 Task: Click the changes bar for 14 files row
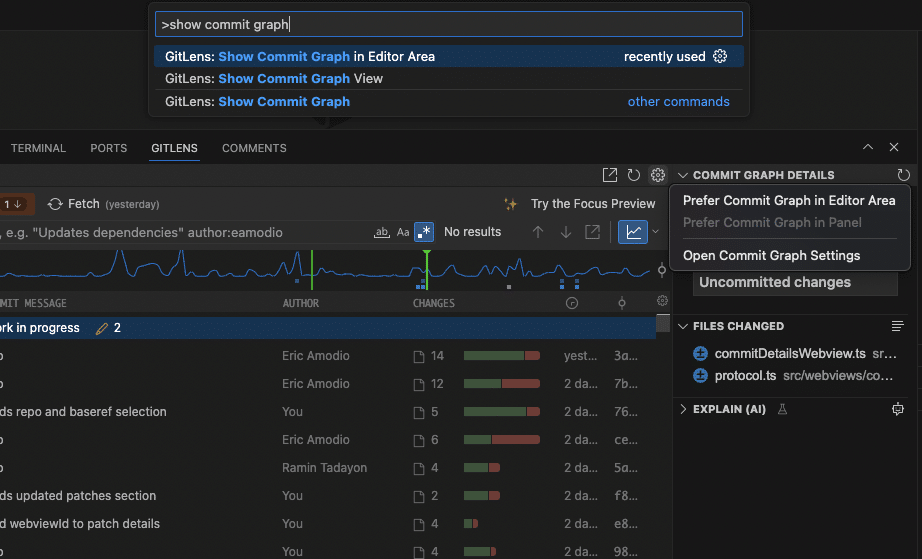coord(502,356)
